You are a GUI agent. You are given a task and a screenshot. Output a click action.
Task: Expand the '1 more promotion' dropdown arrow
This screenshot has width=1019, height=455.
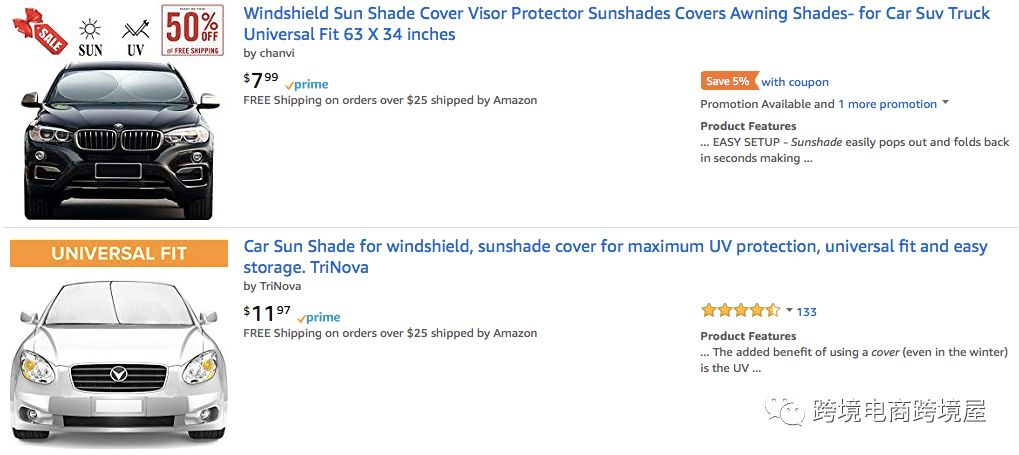pyautogui.click(x=945, y=103)
